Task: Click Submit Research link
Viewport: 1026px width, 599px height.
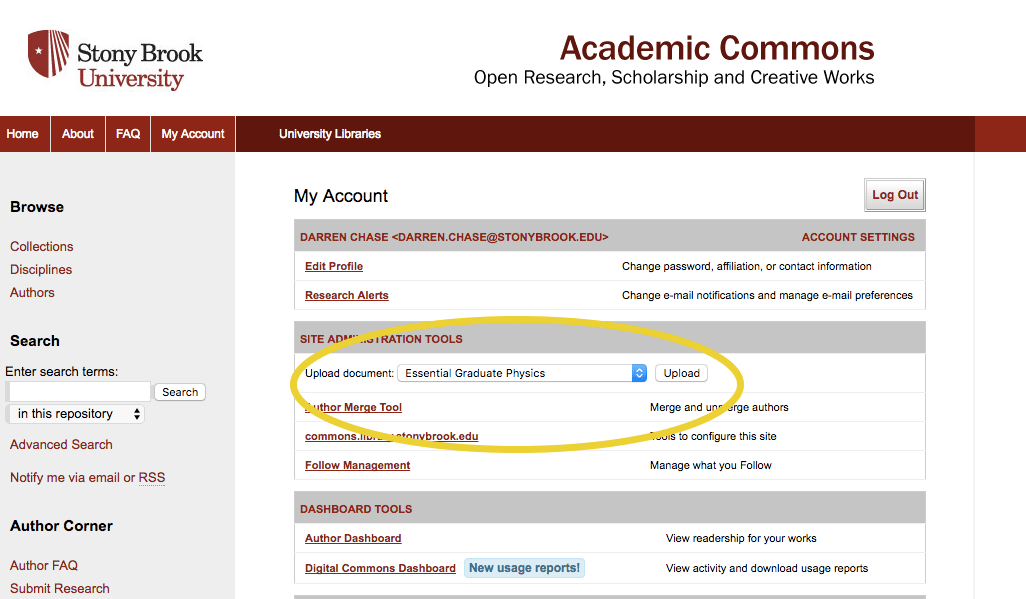Action: coord(60,589)
